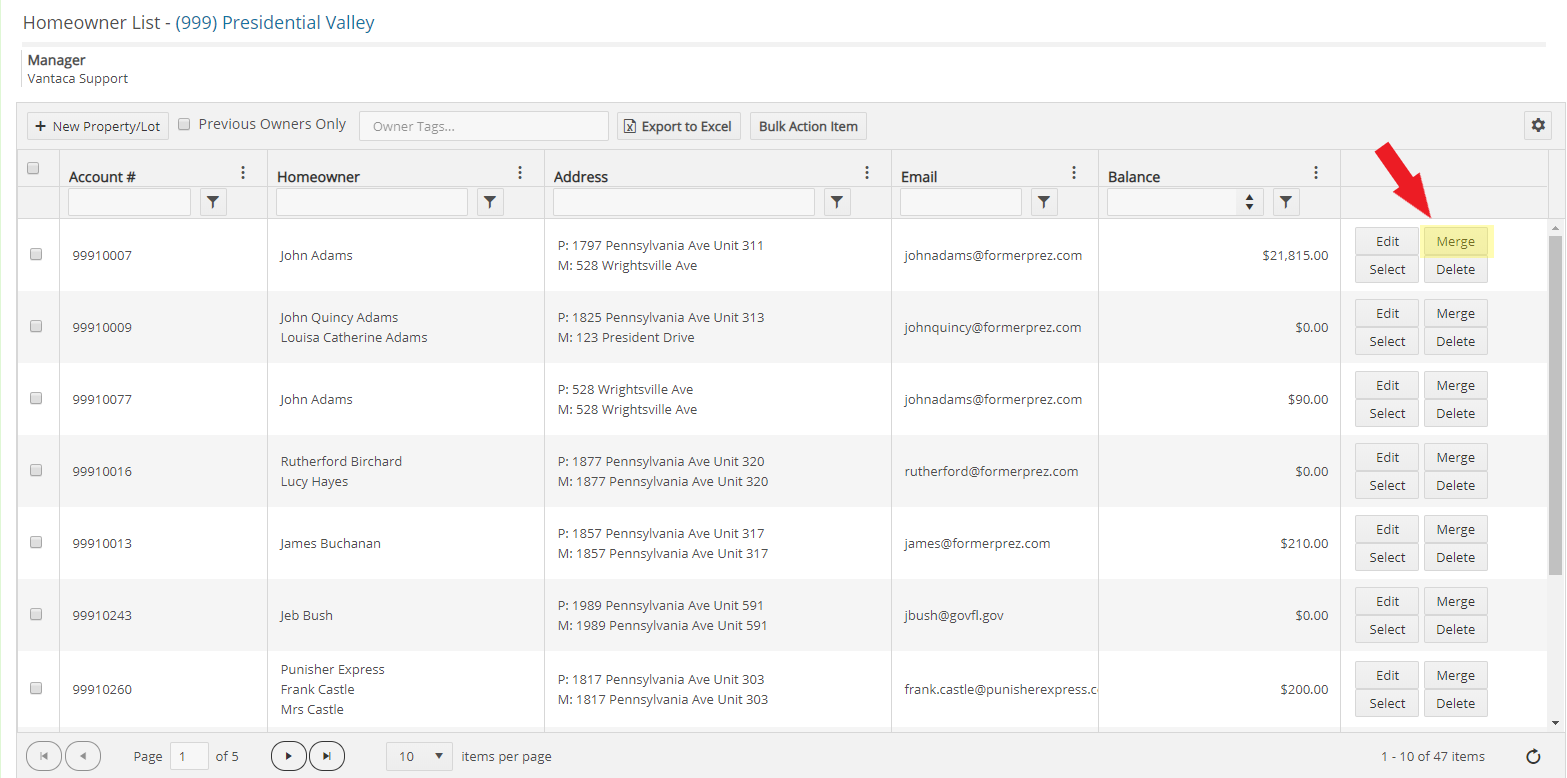Open the Homeowner column filter funnel

pyautogui.click(x=490, y=202)
